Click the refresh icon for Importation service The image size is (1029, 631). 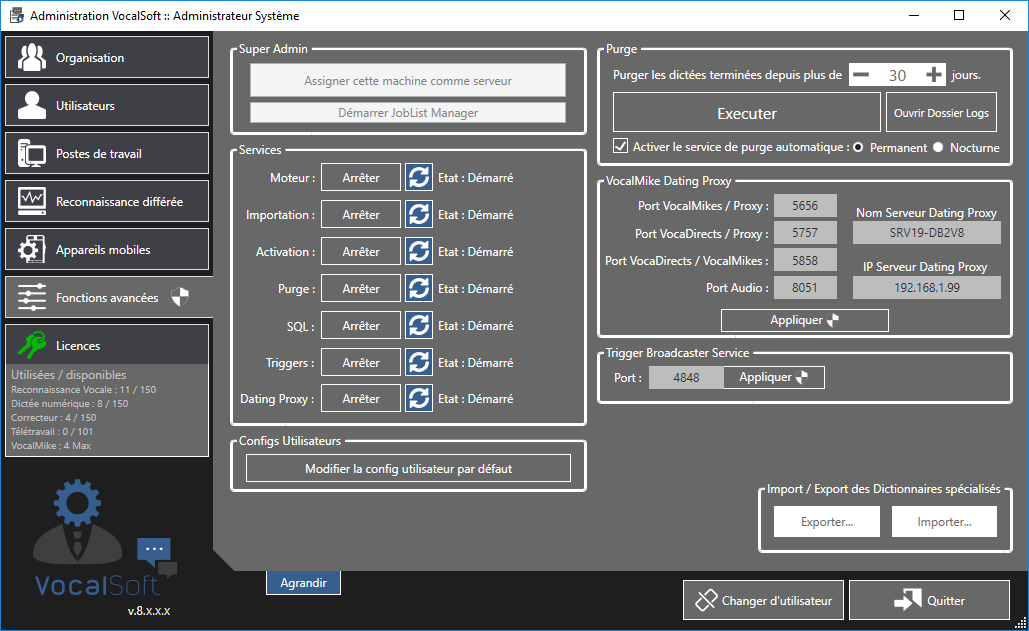(419, 214)
